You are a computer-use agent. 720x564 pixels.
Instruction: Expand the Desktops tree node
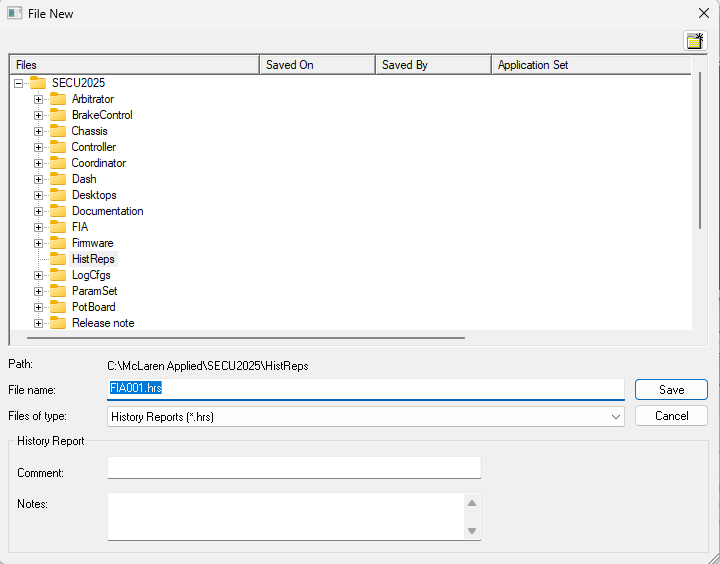coord(39,196)
